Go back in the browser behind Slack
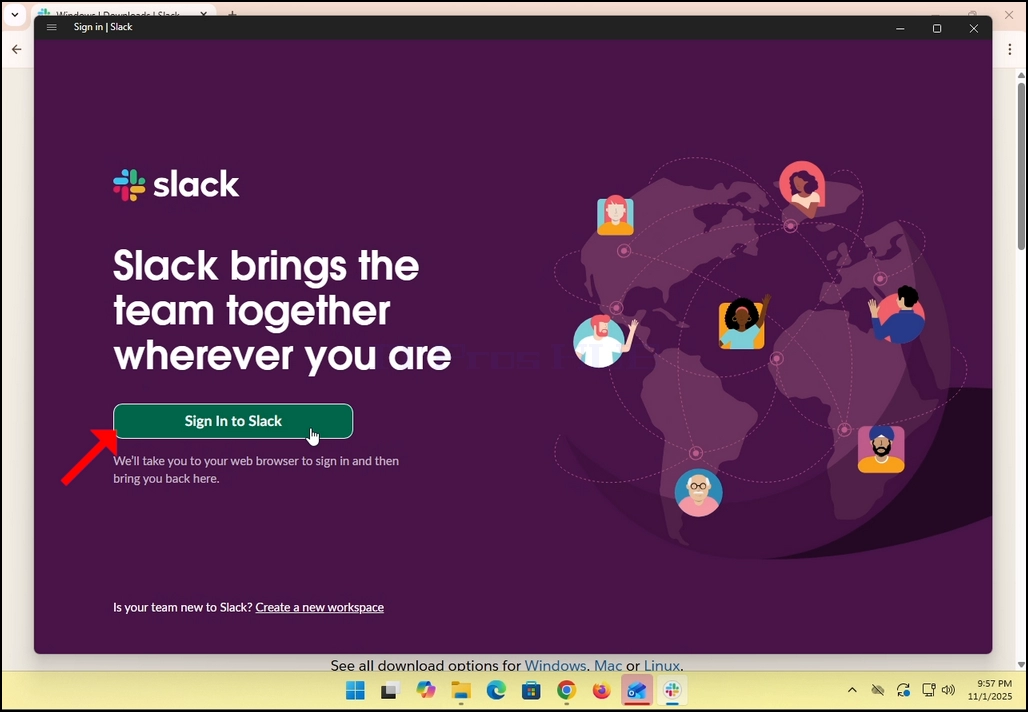The image size is (1028, 712). (16, 49)
